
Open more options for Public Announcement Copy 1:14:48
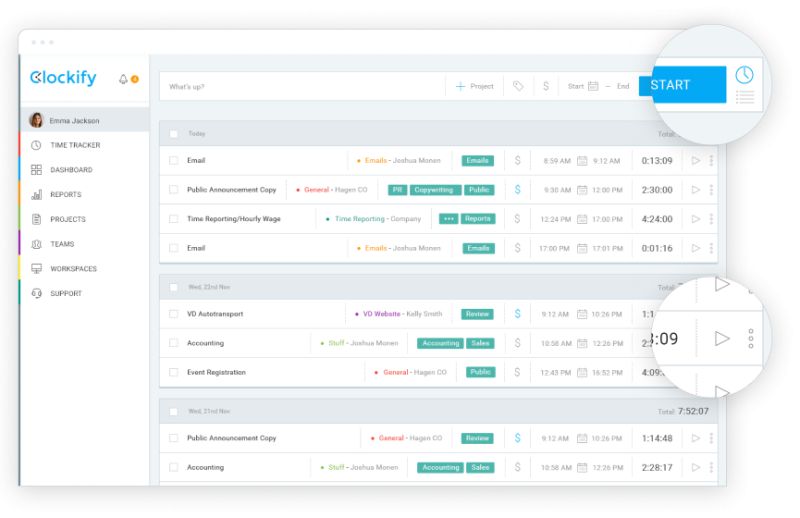click(711, 438)
